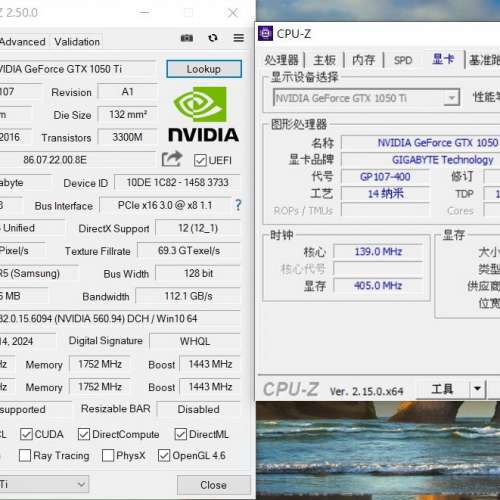Image resolution: width=500 pixels, height=500 pixels.
Task: Click the CPU-Z Ver. 2.15.0.x64 text
Action: click(366, 391)
